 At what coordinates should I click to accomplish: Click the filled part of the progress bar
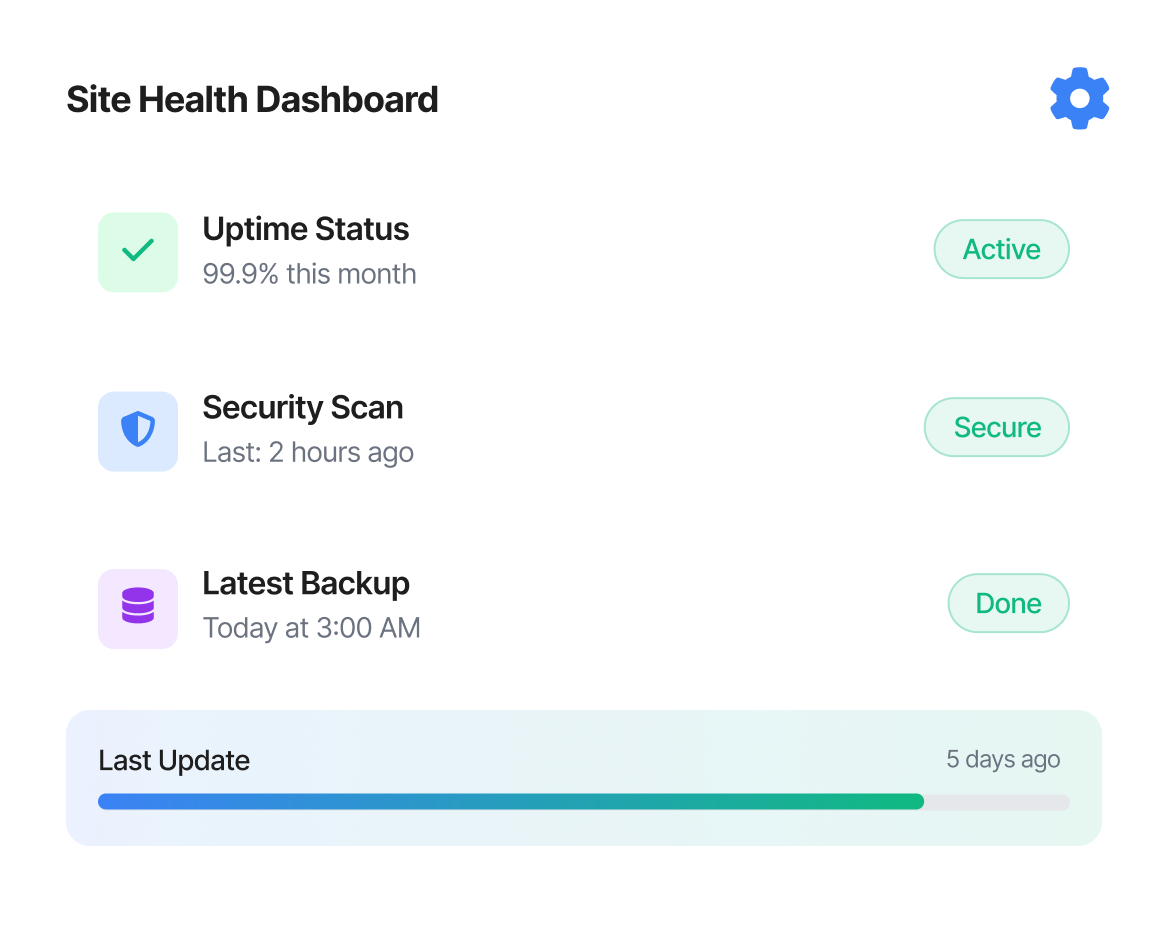pyautogui.click(x=510, y=801)
